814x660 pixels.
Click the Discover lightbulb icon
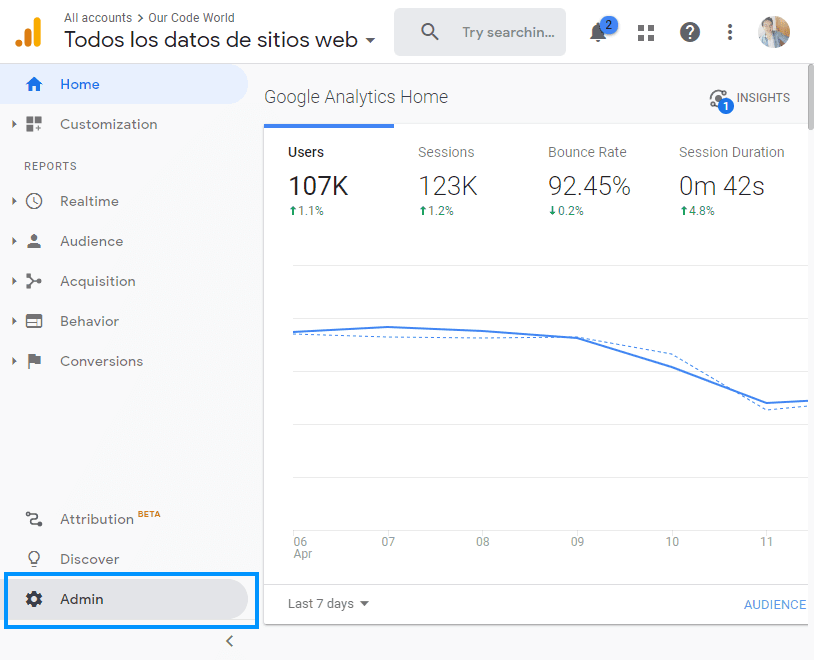pos(34,559)
